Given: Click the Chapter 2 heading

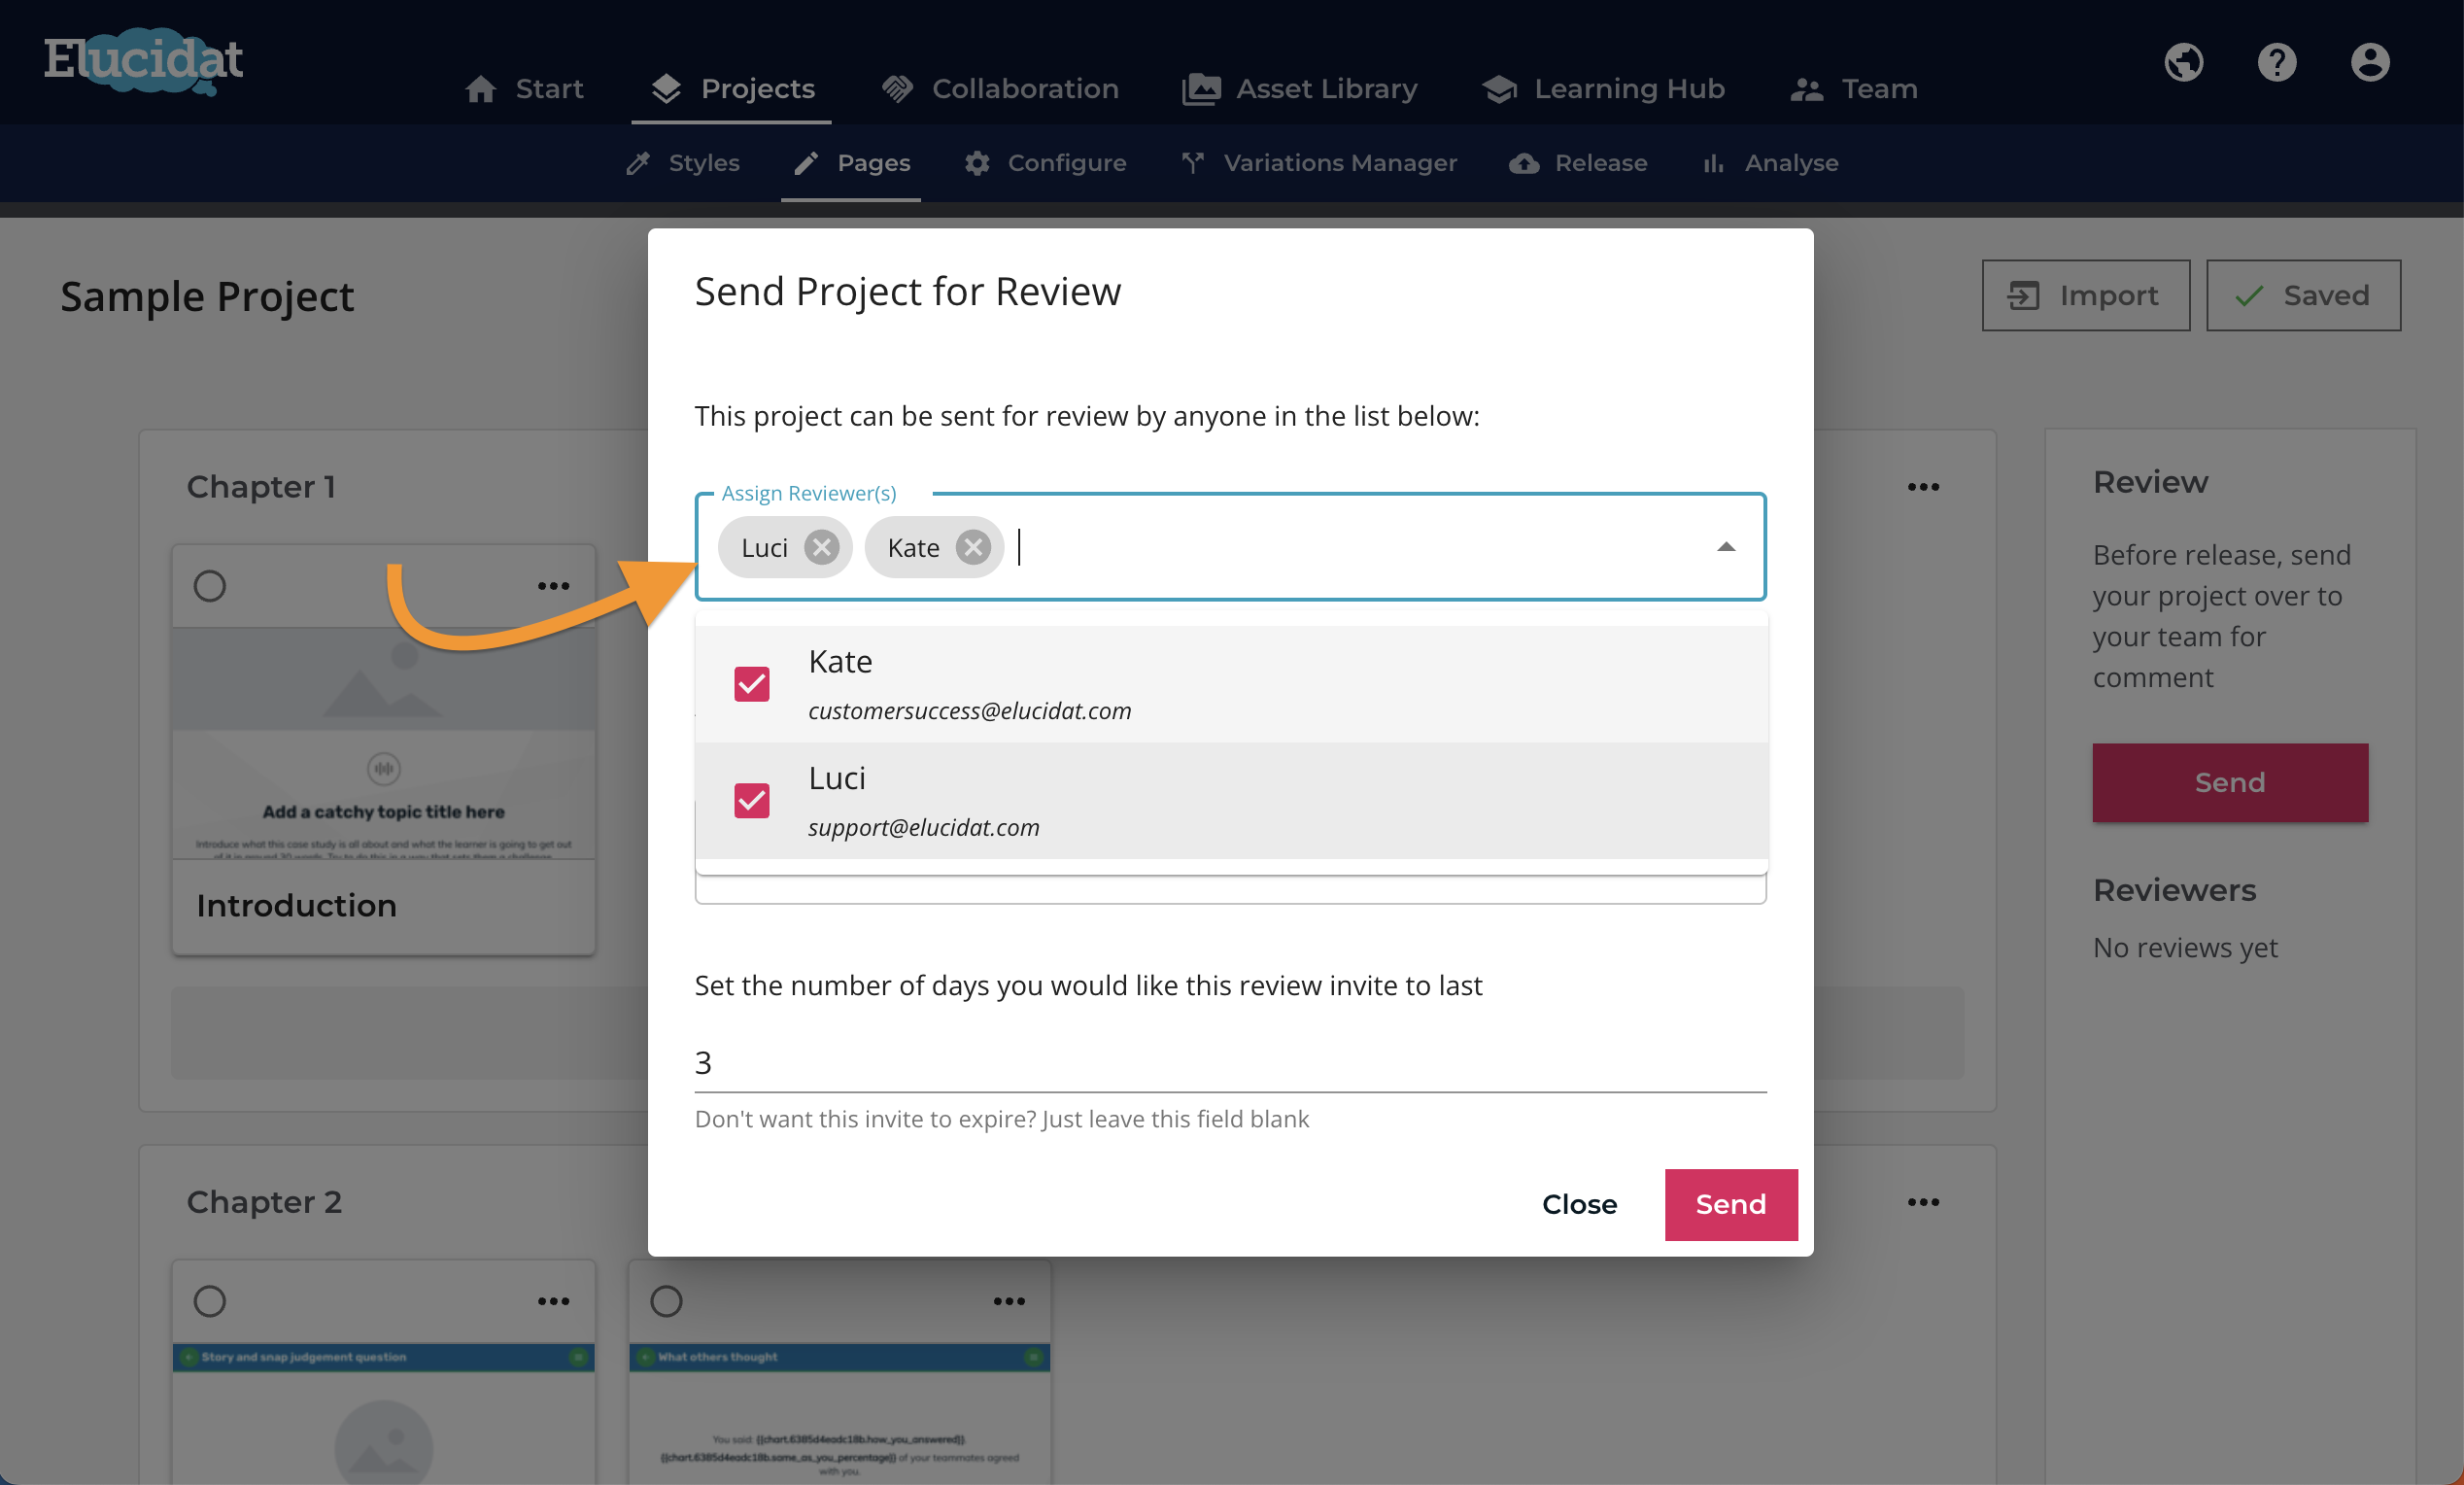Looking at the screenshot, I should tap(264, 1202).
